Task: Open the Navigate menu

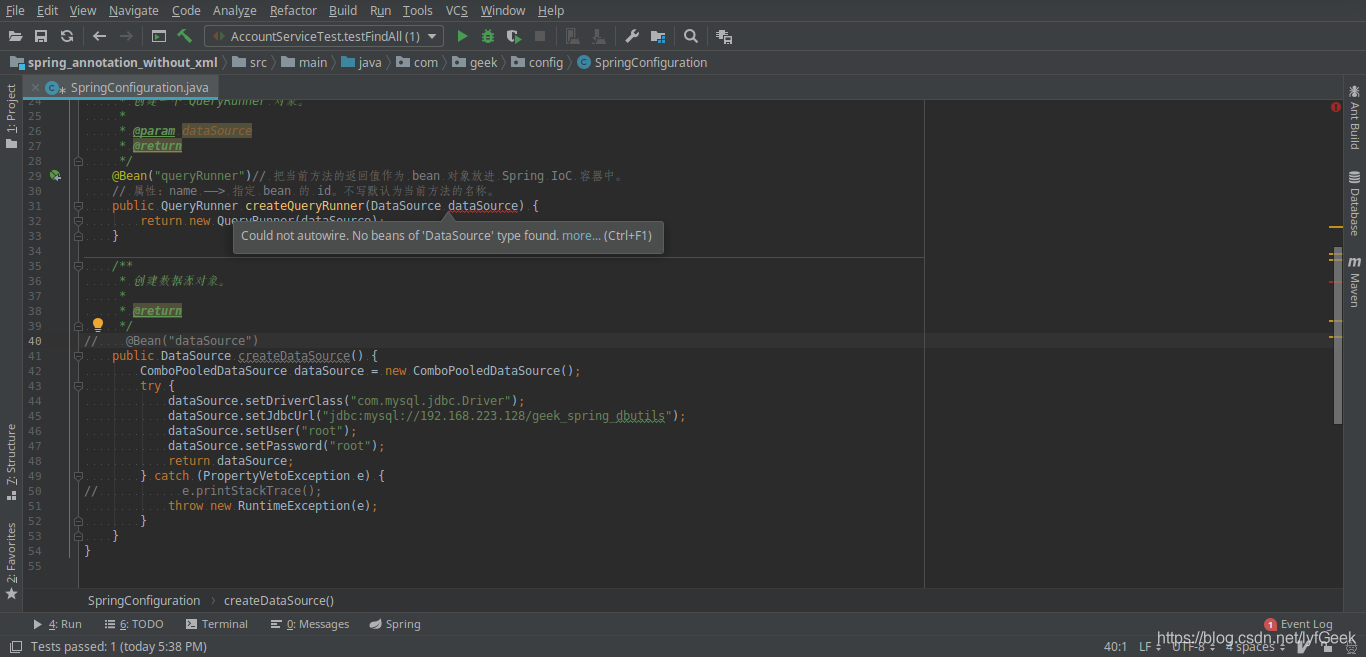Action: point(134,10)
